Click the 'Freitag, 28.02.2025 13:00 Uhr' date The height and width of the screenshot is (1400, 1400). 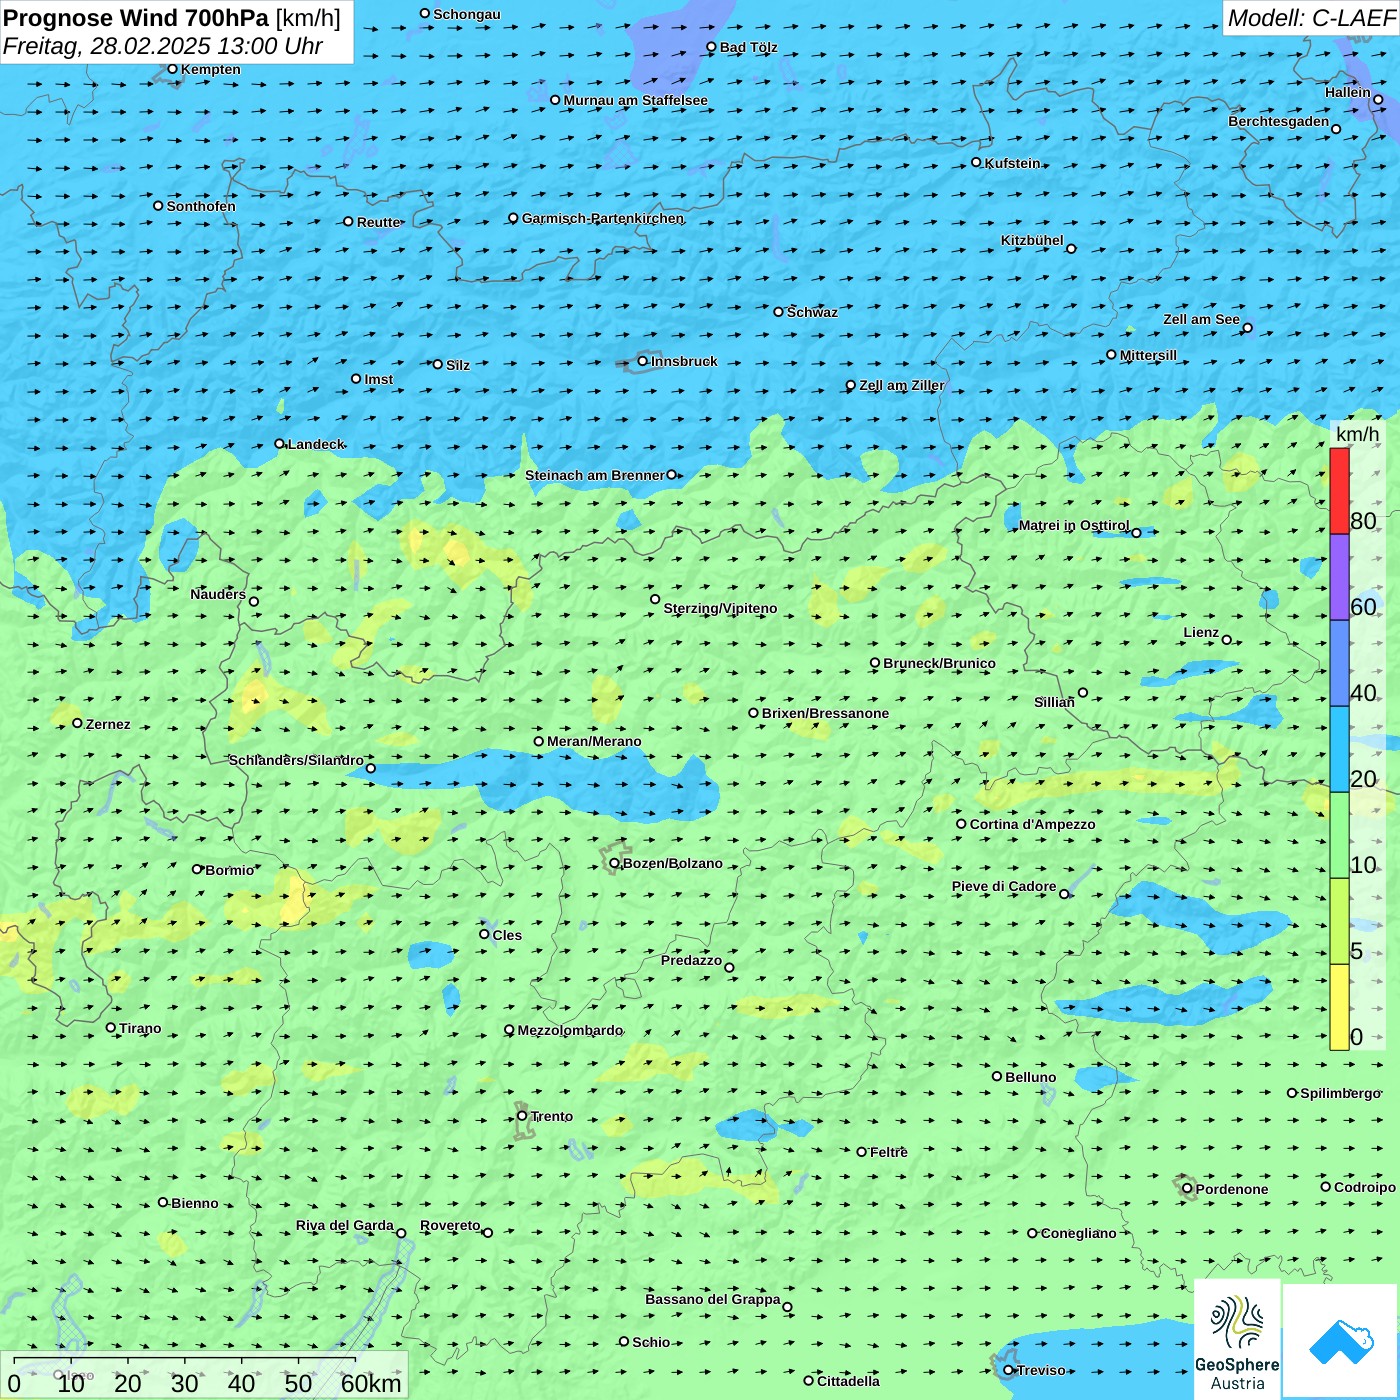click(163, 46)
